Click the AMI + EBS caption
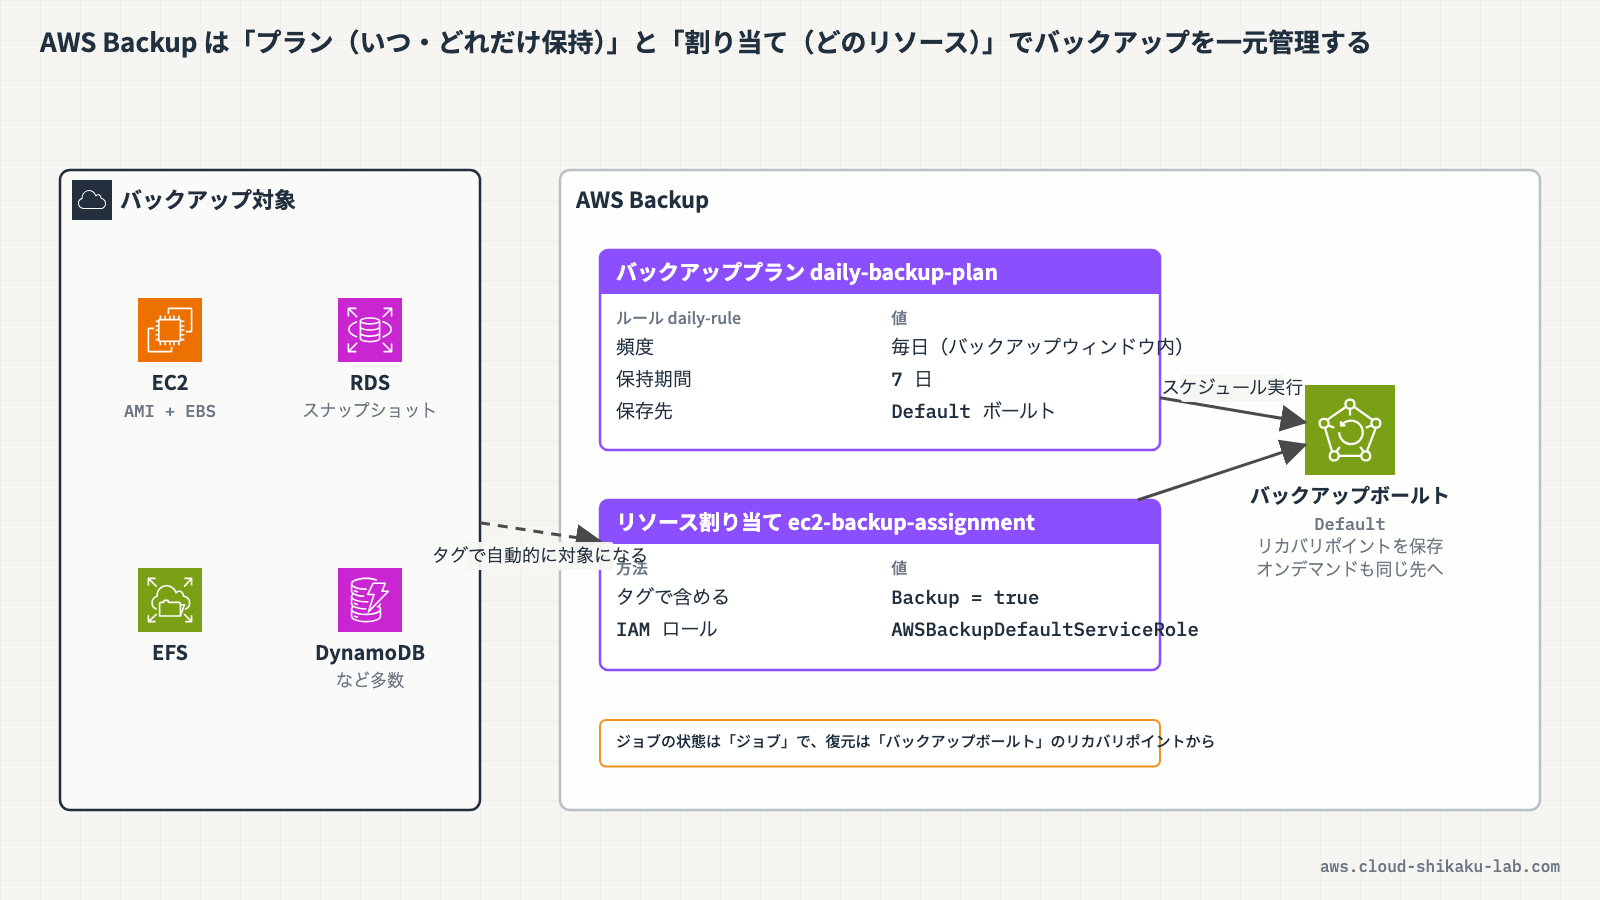The image size is (1600, 900). click(x=170, y=411)
